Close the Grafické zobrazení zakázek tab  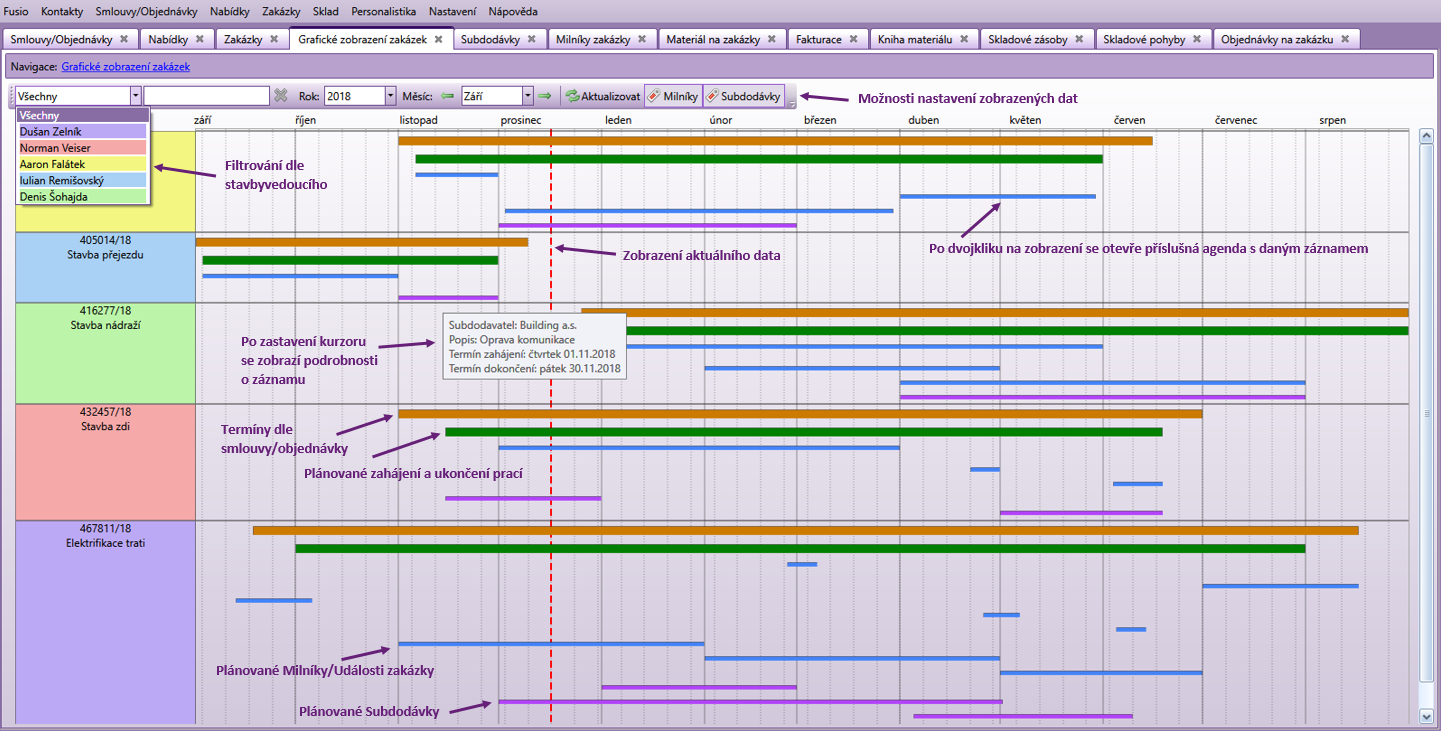coord(437,39)
